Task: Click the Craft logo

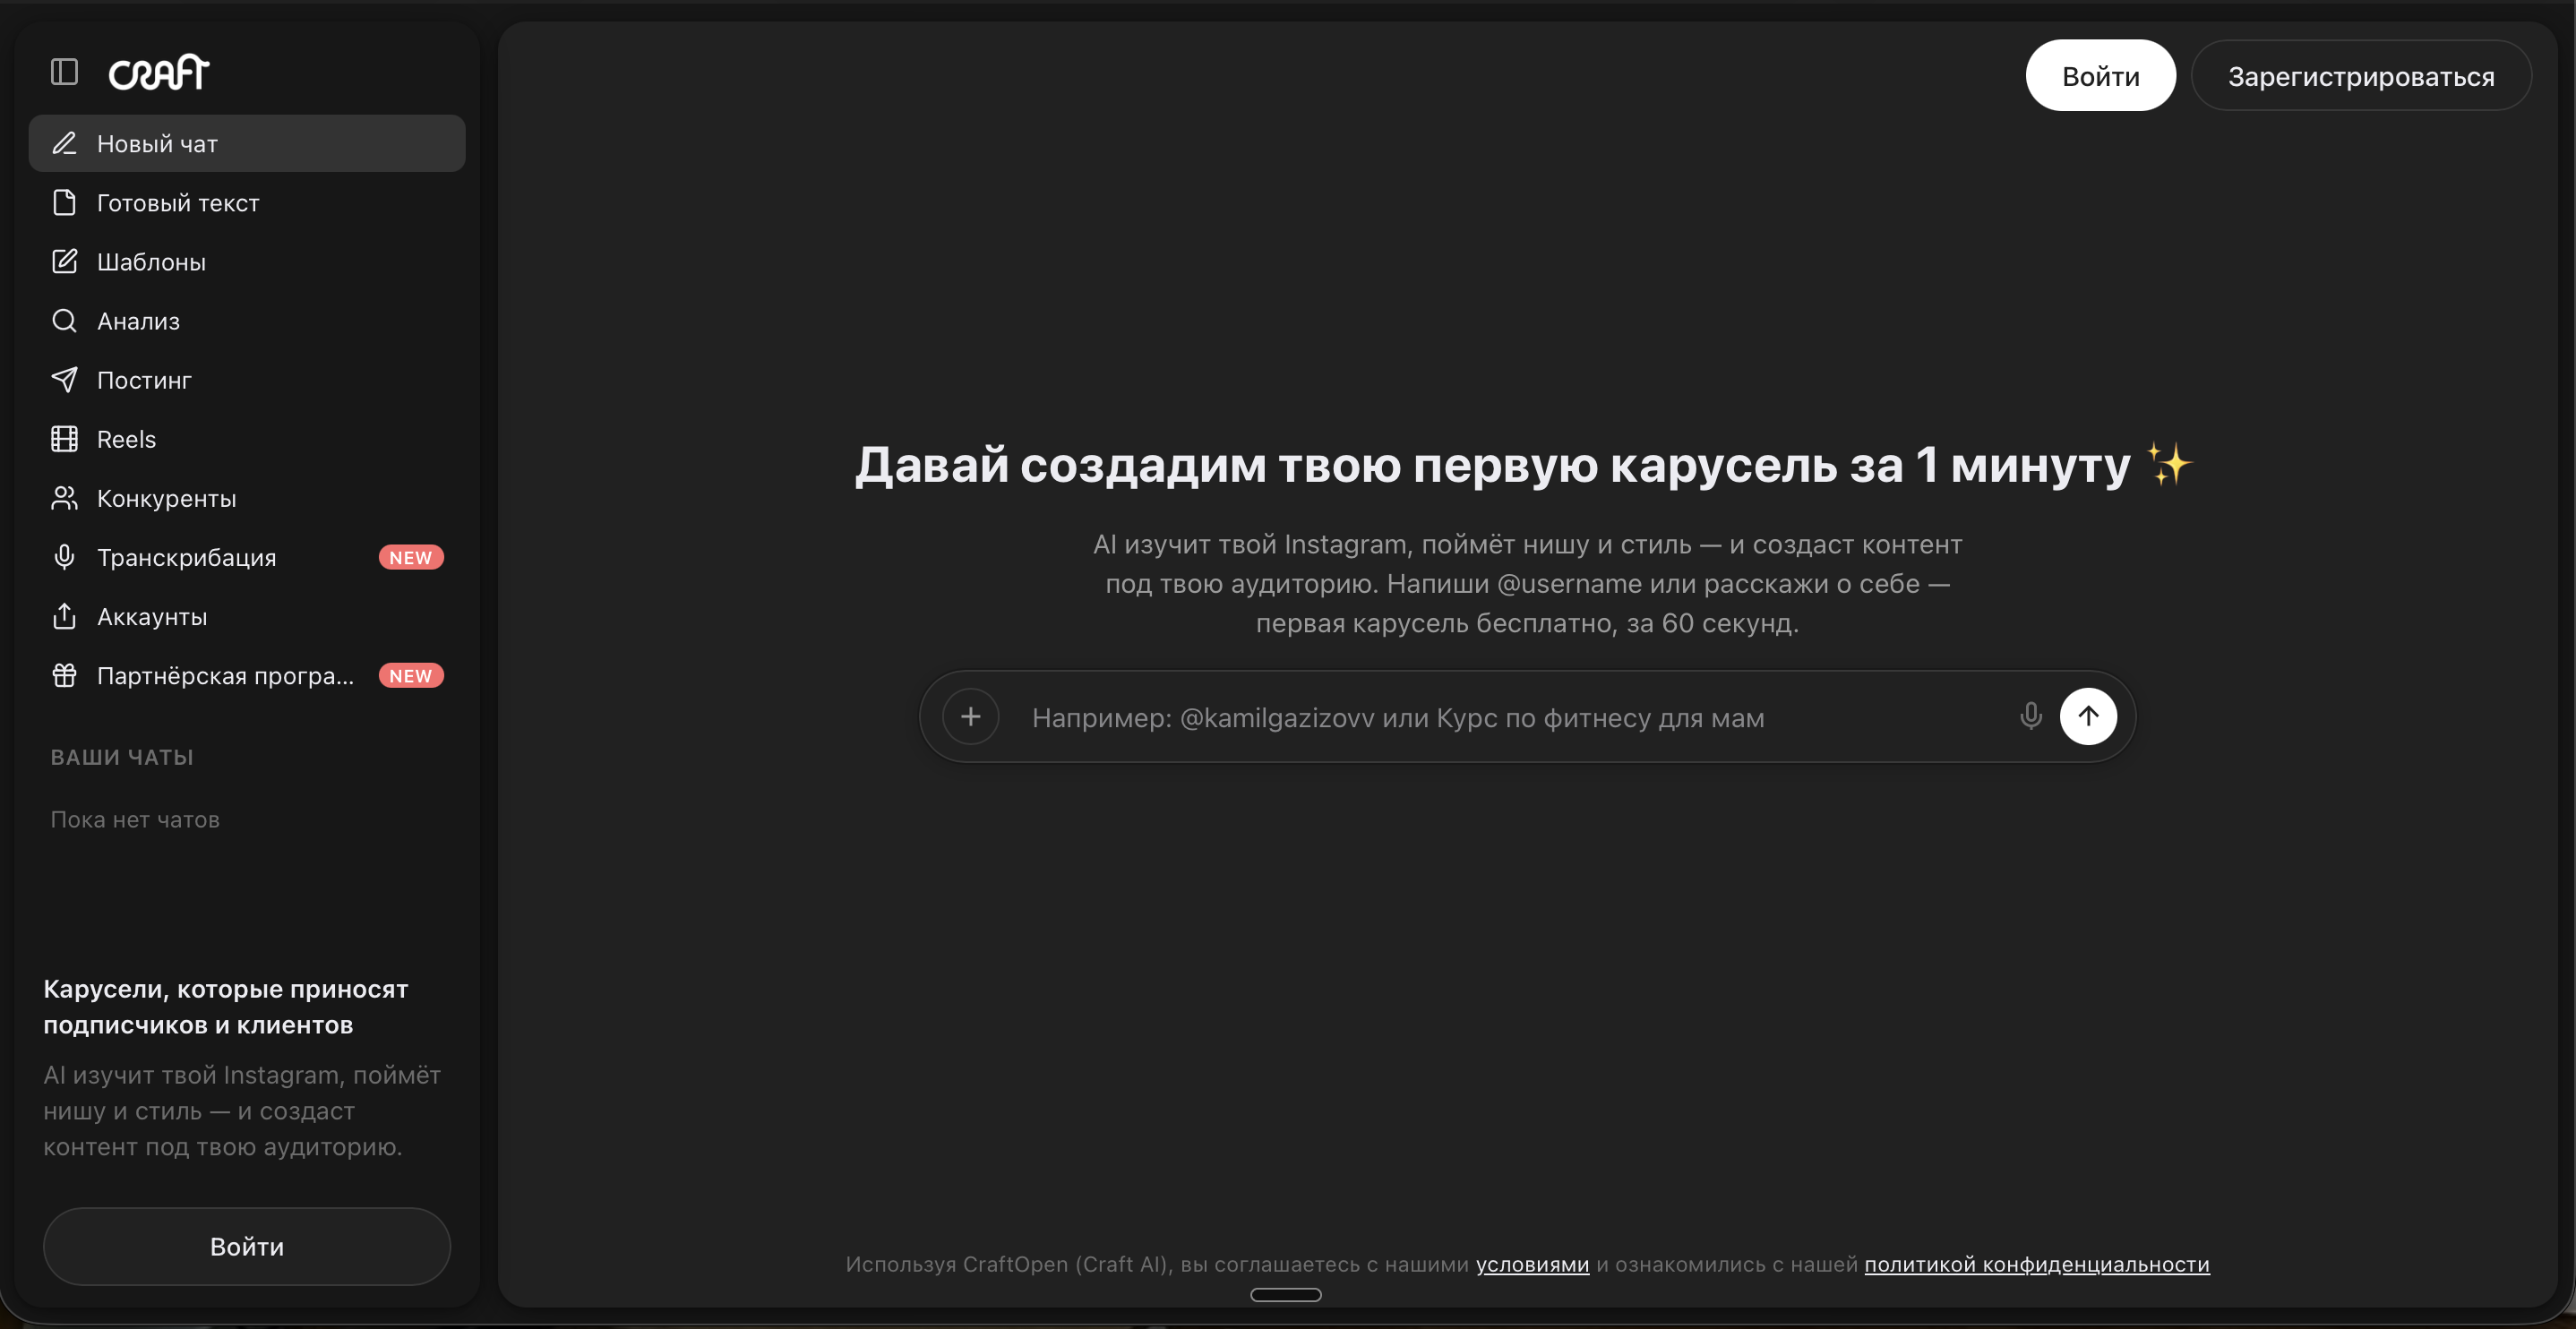Action: point(159,72)
